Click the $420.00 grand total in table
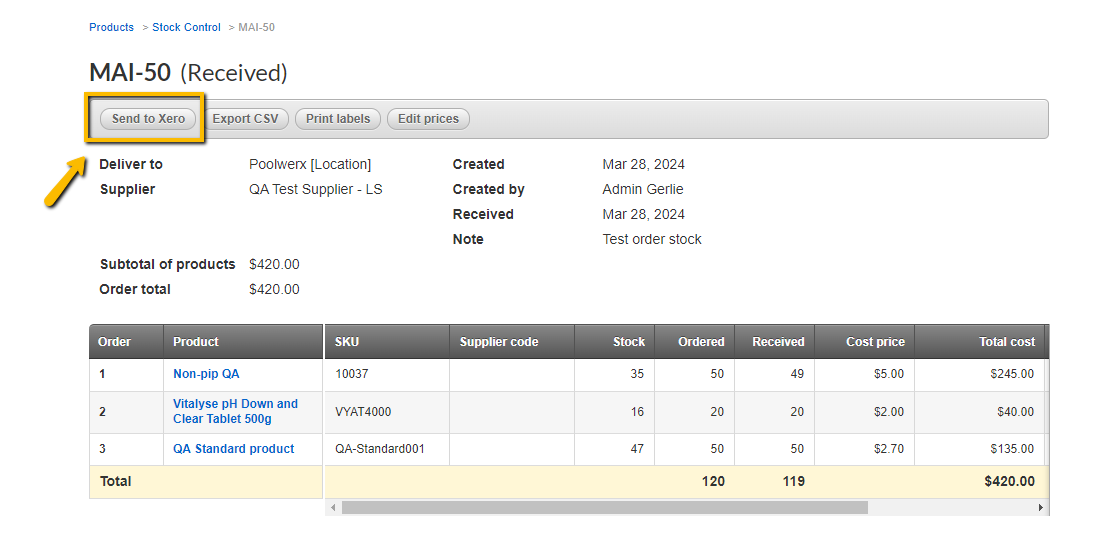Viewport: 1106px width, 555px height. tap(1009, 481)
